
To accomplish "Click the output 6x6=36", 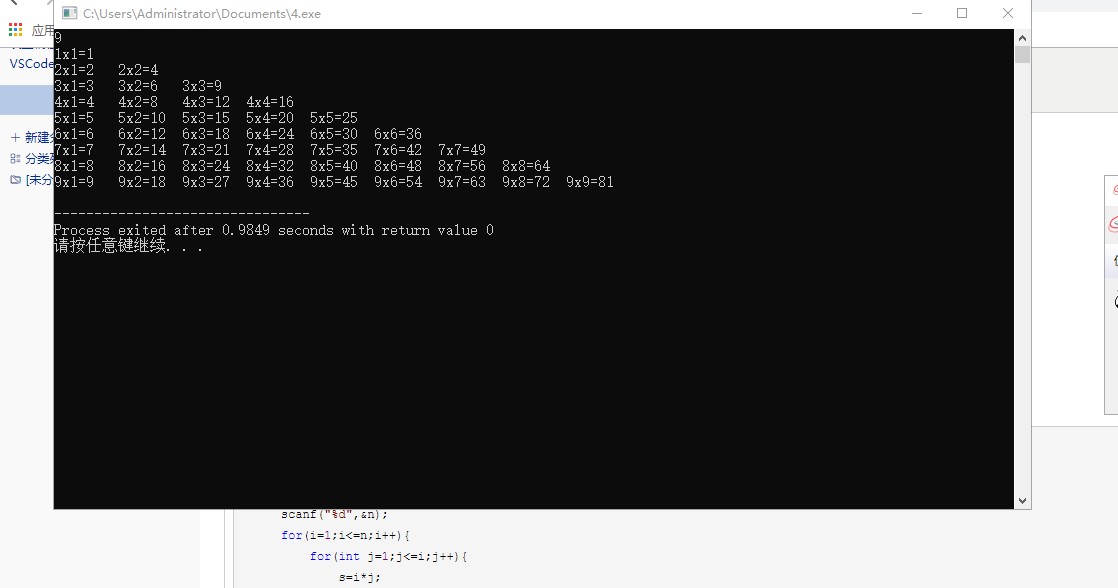I will click(398, 134).
